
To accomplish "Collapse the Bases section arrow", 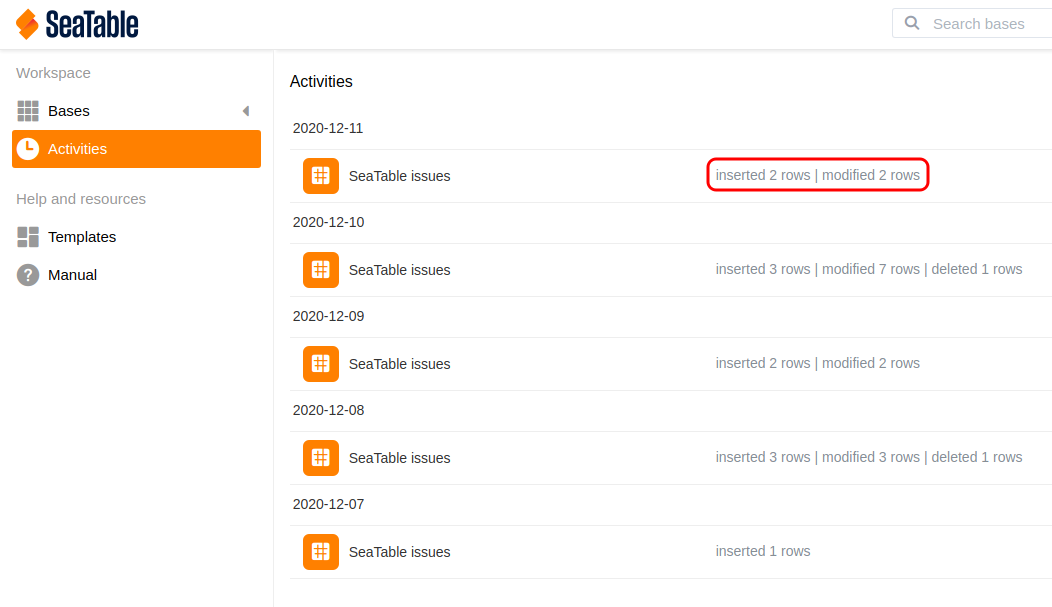I will coord(246,111).
